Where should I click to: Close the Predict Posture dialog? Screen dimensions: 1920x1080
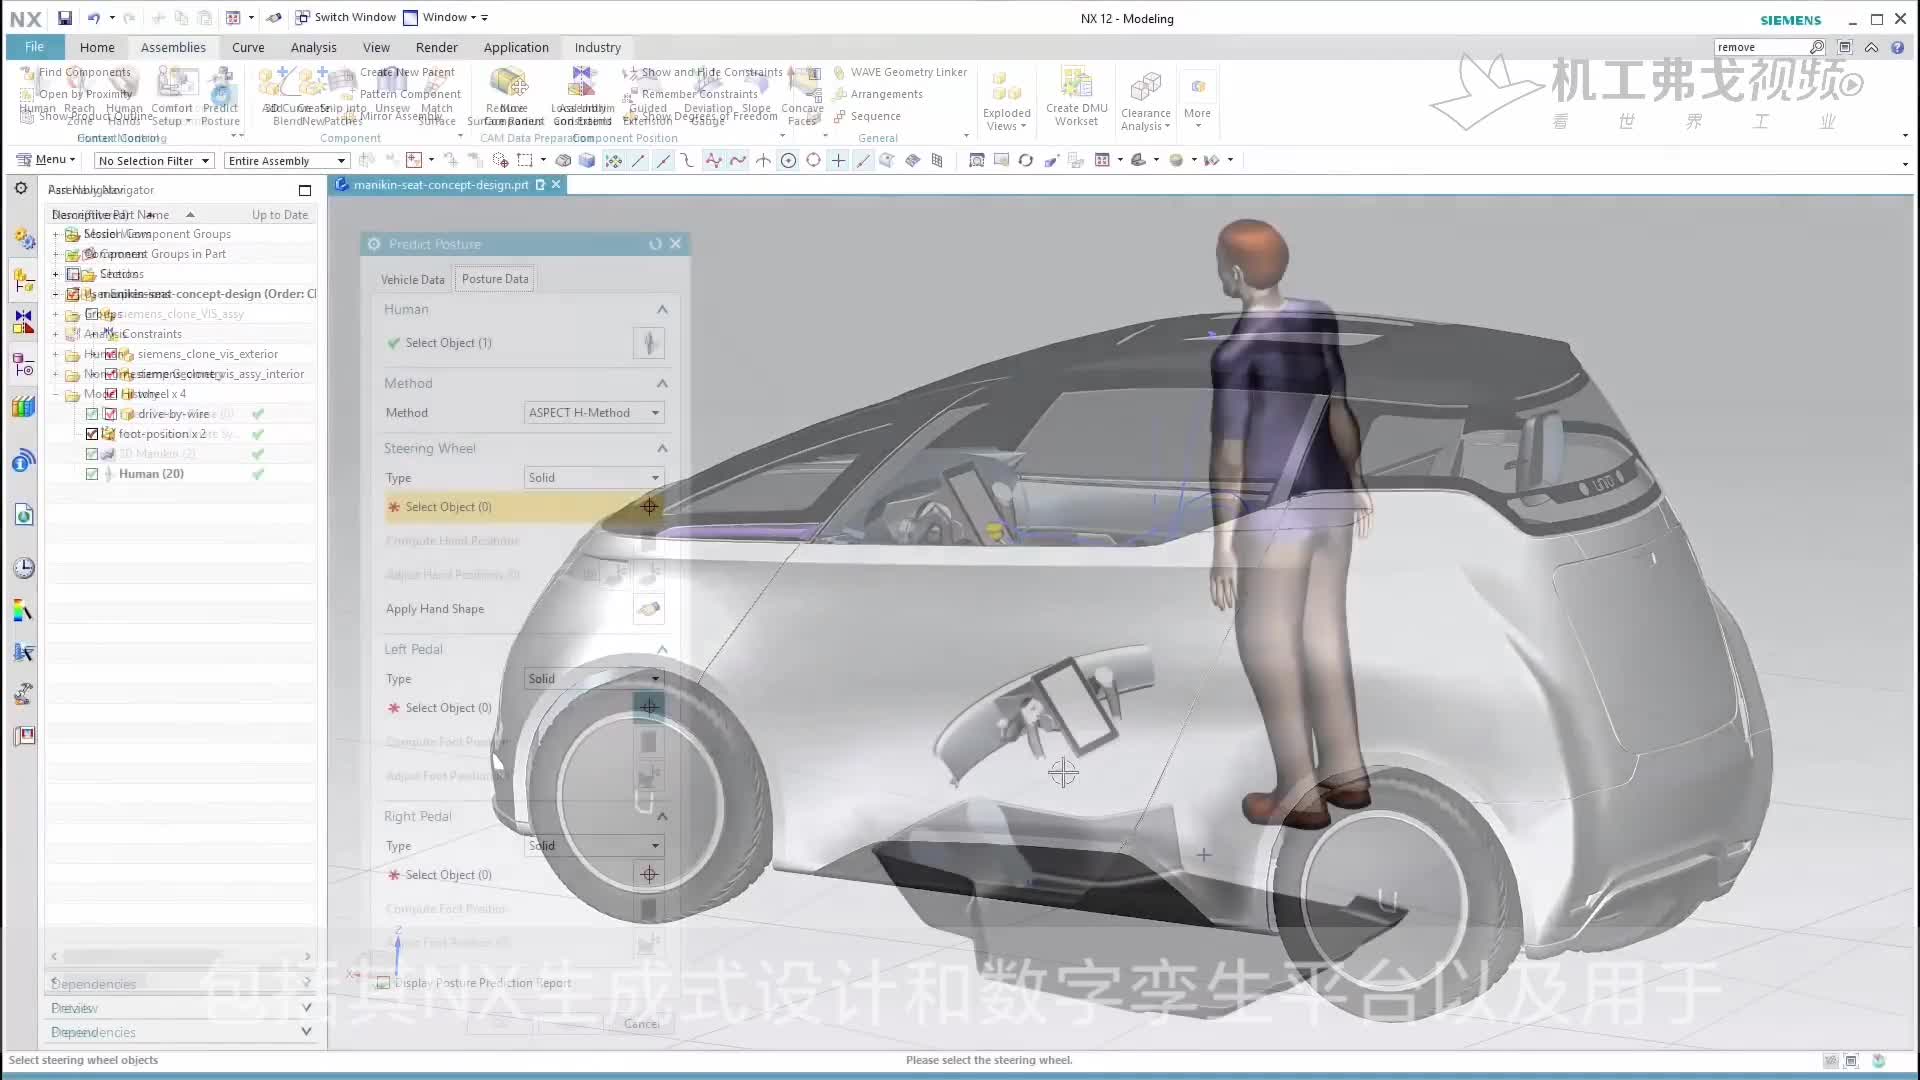(x=676, y=243)
